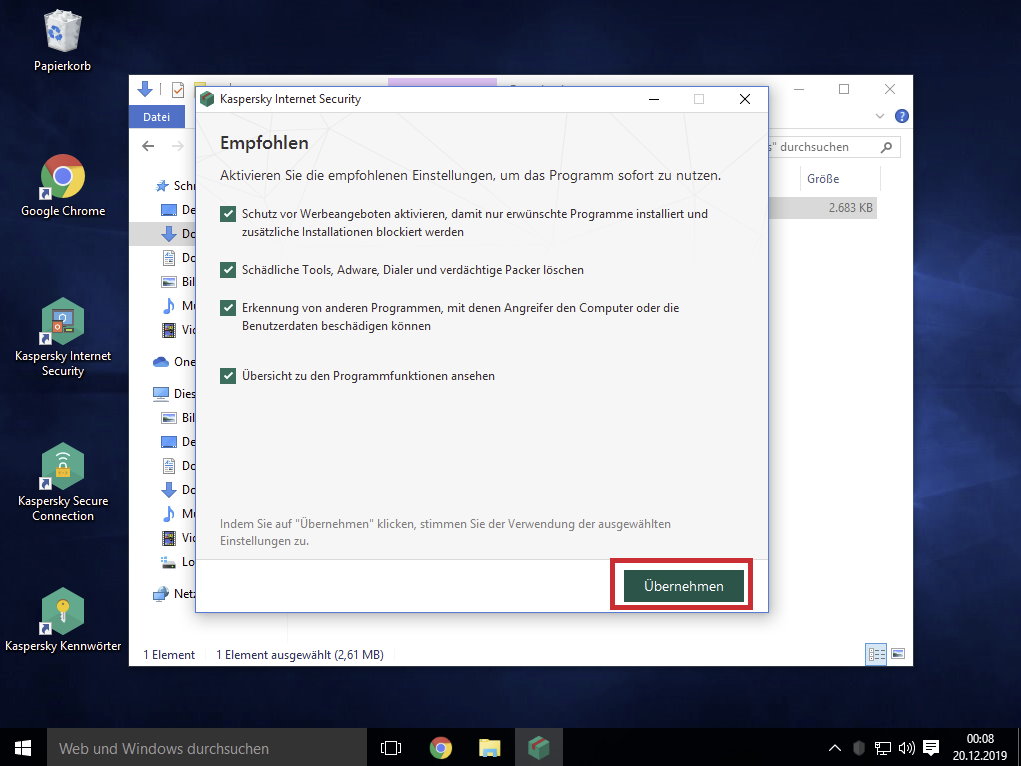Click the Explorer back arrow
The image size is (1021, 766).
coord(148,146)
